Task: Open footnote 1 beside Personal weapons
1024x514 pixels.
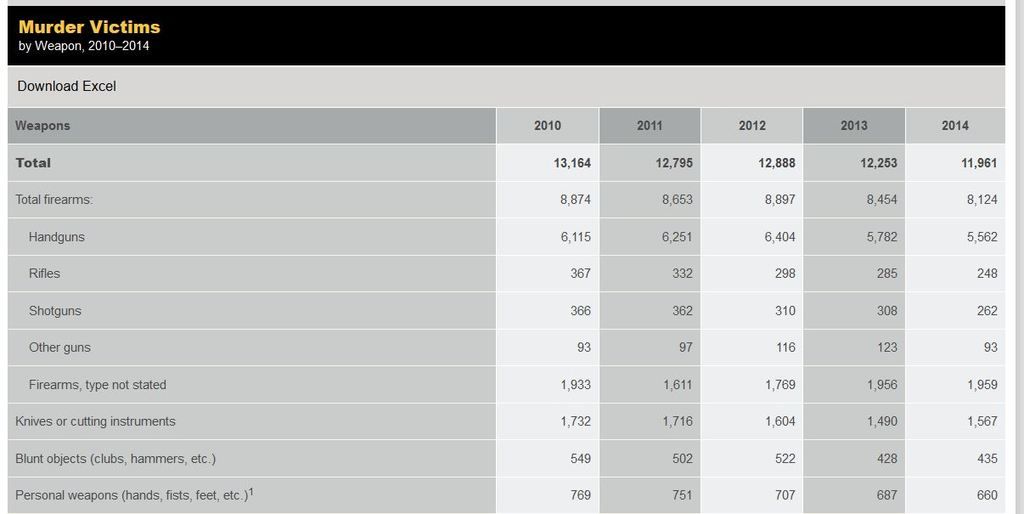Action: [251, 491]
